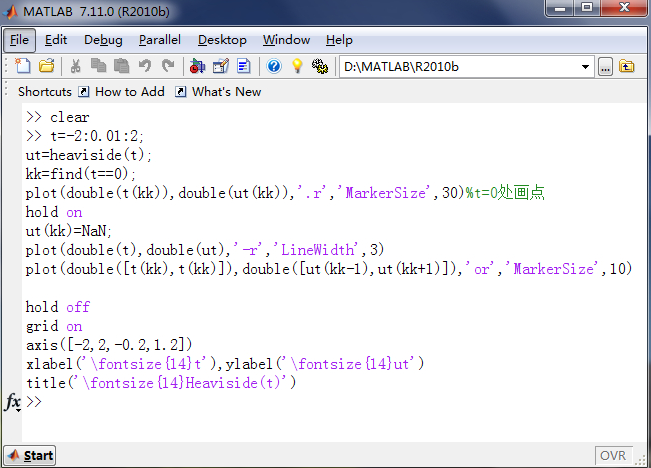Open the Desktop menu
Viewport: 651px width, 468px height.
pyautogui.click(x=222, y=40)
